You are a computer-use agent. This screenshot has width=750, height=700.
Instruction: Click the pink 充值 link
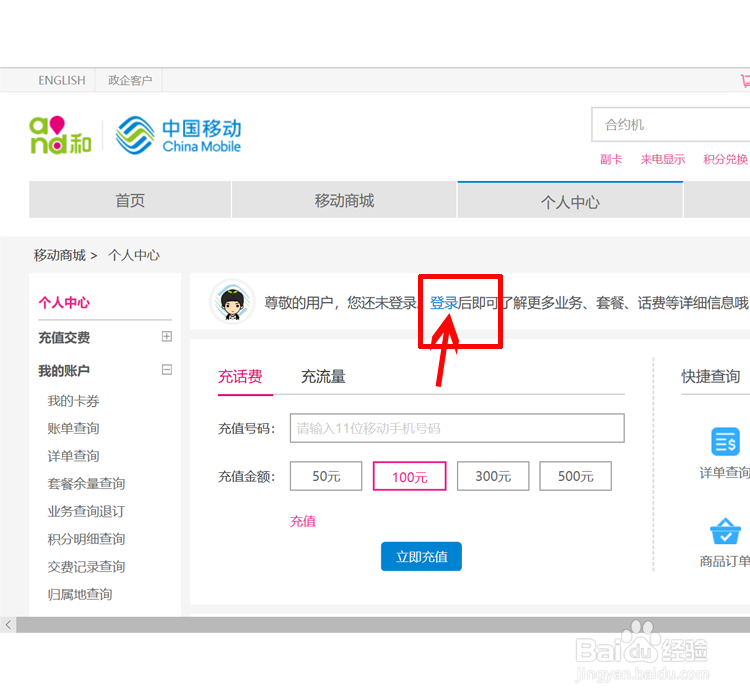pyautogui.click(x=303, y=521)
